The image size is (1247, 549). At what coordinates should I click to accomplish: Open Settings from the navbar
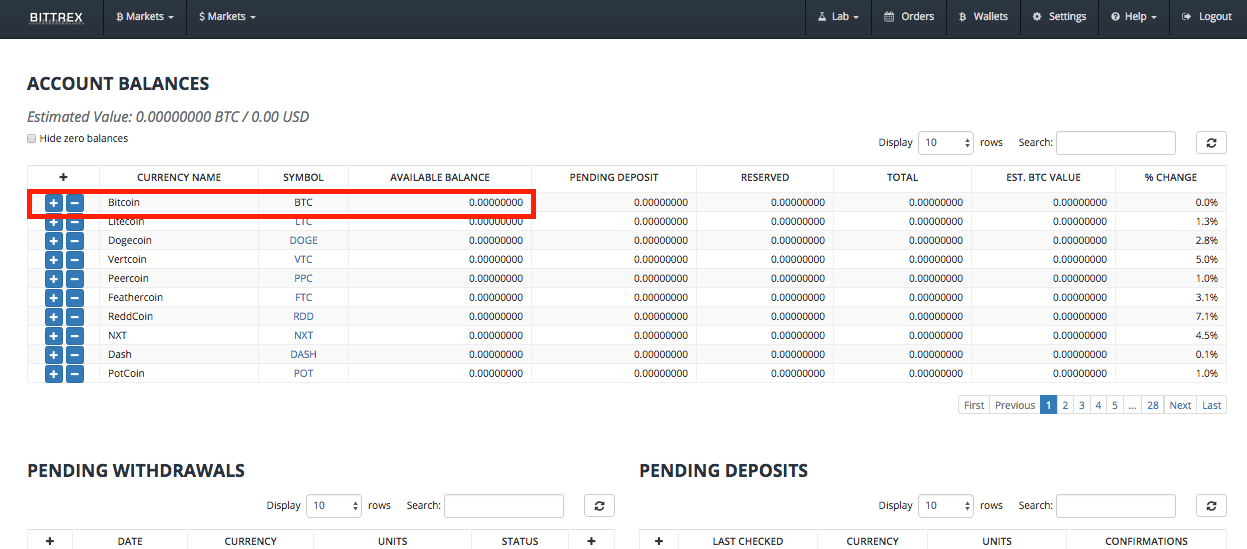coord(1059,17)
